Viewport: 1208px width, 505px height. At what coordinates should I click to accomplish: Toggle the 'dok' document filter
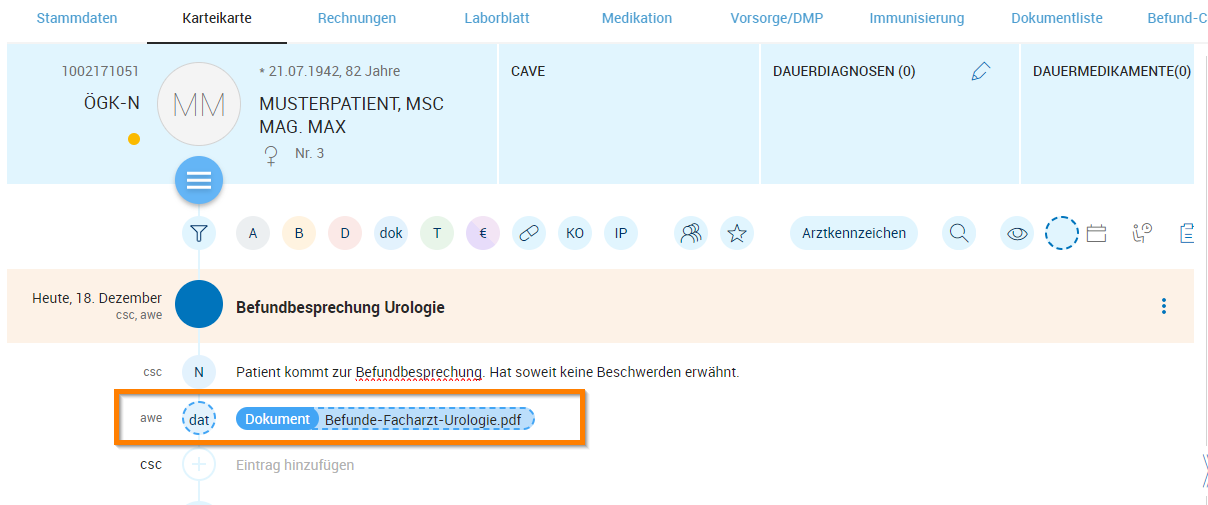coord(391,234)
